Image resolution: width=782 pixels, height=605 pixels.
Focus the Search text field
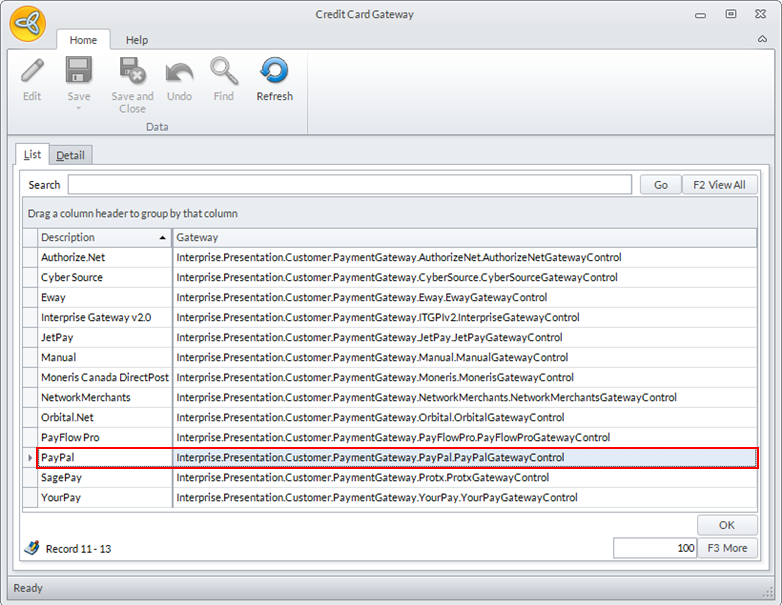pyautogui.click(x=349, y=185)
